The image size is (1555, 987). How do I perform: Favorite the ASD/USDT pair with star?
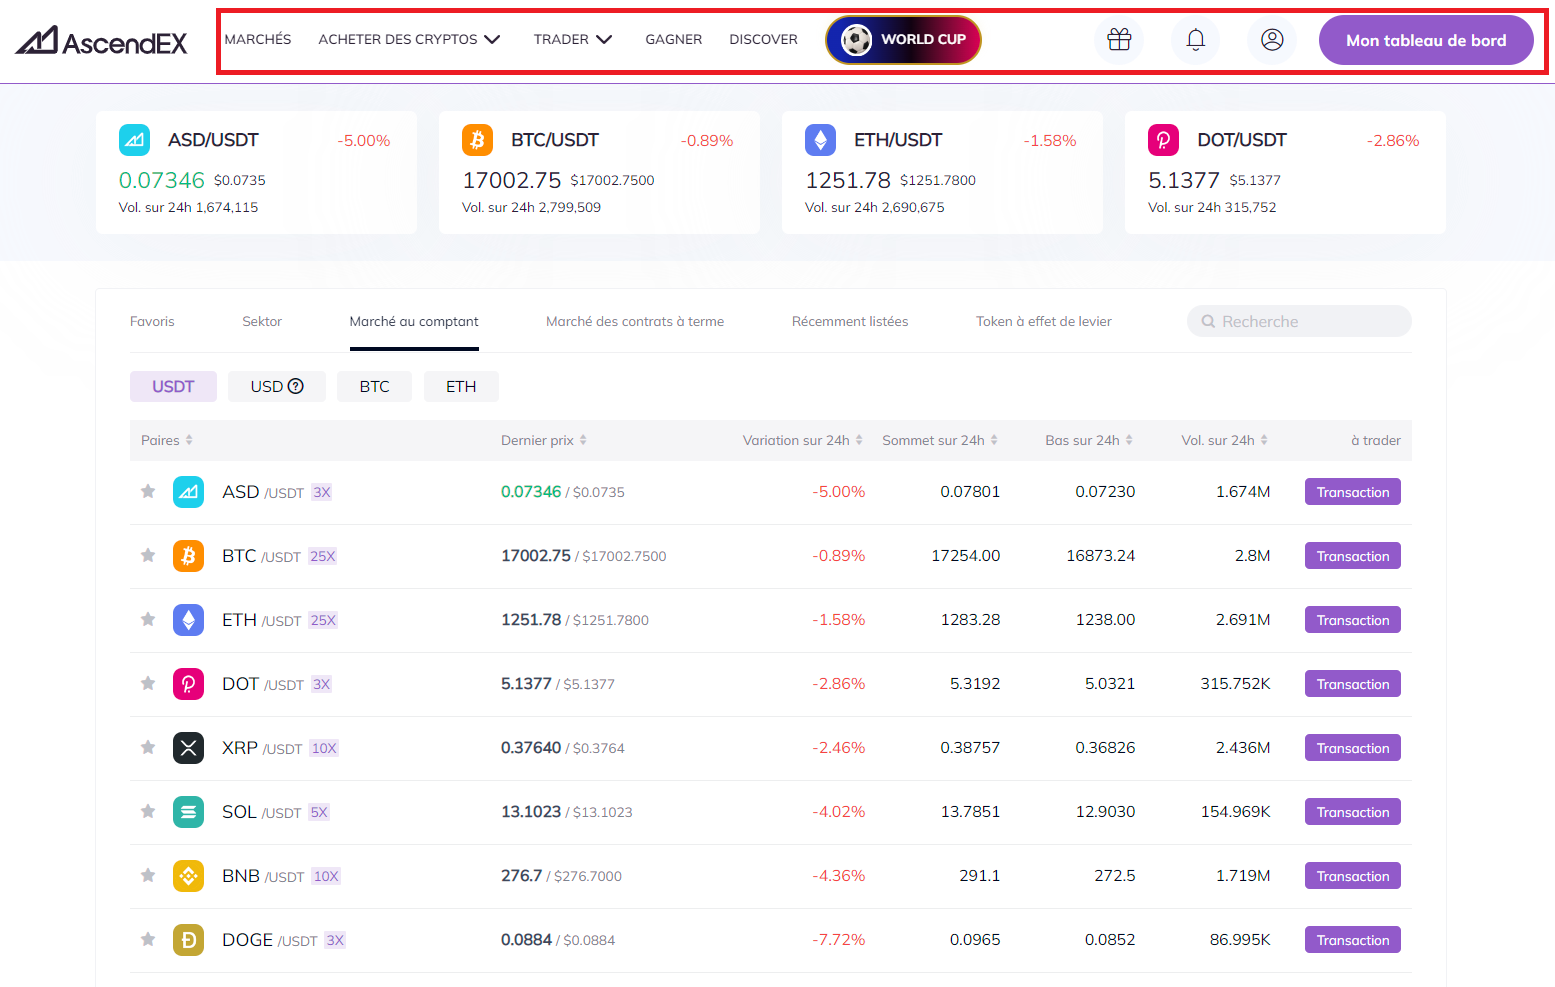(x=148, y=491)
